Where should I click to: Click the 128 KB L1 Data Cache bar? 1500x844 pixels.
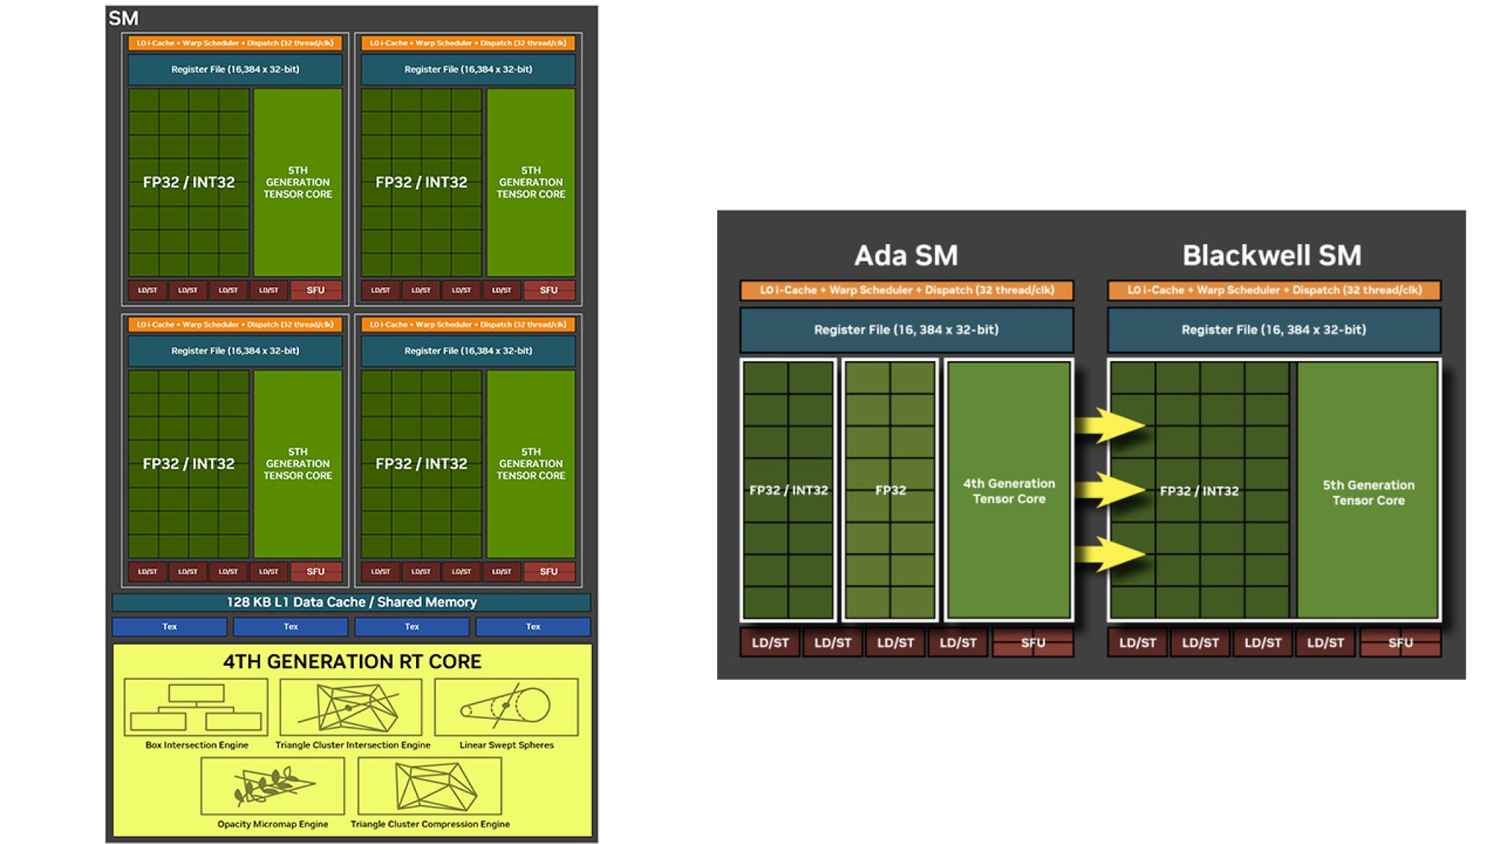coord(352,601)
